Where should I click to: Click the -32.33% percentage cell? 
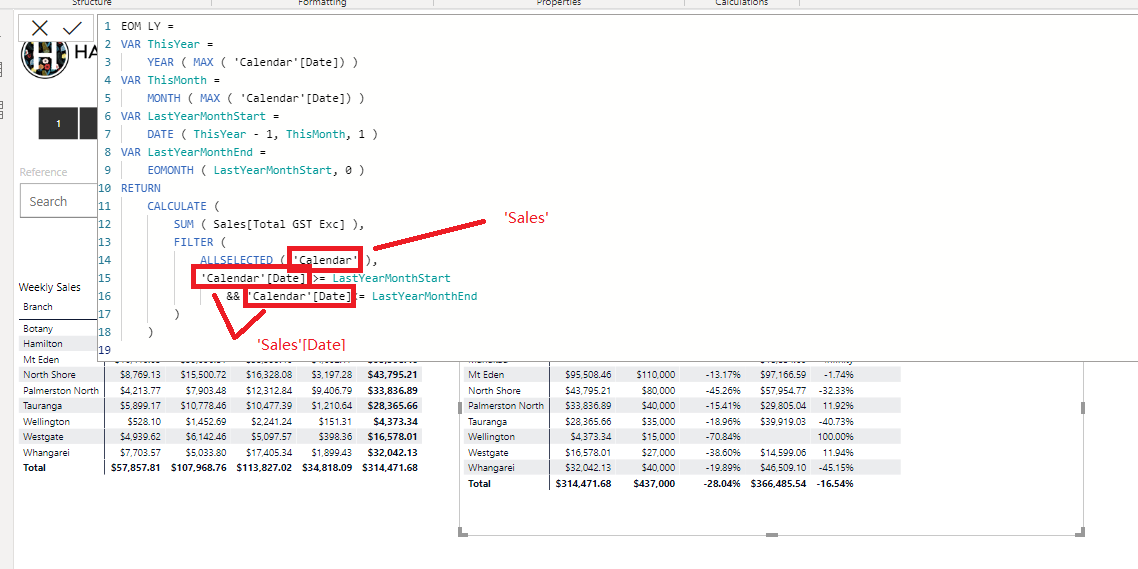[835, 390]
